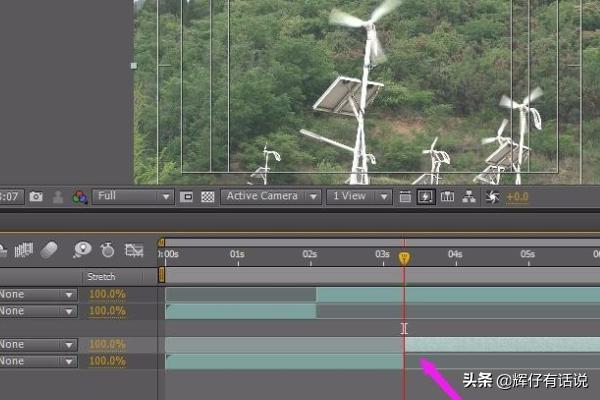Click the Fast Previews lightning icon
The image size is (600, 400).
[426, 197]
